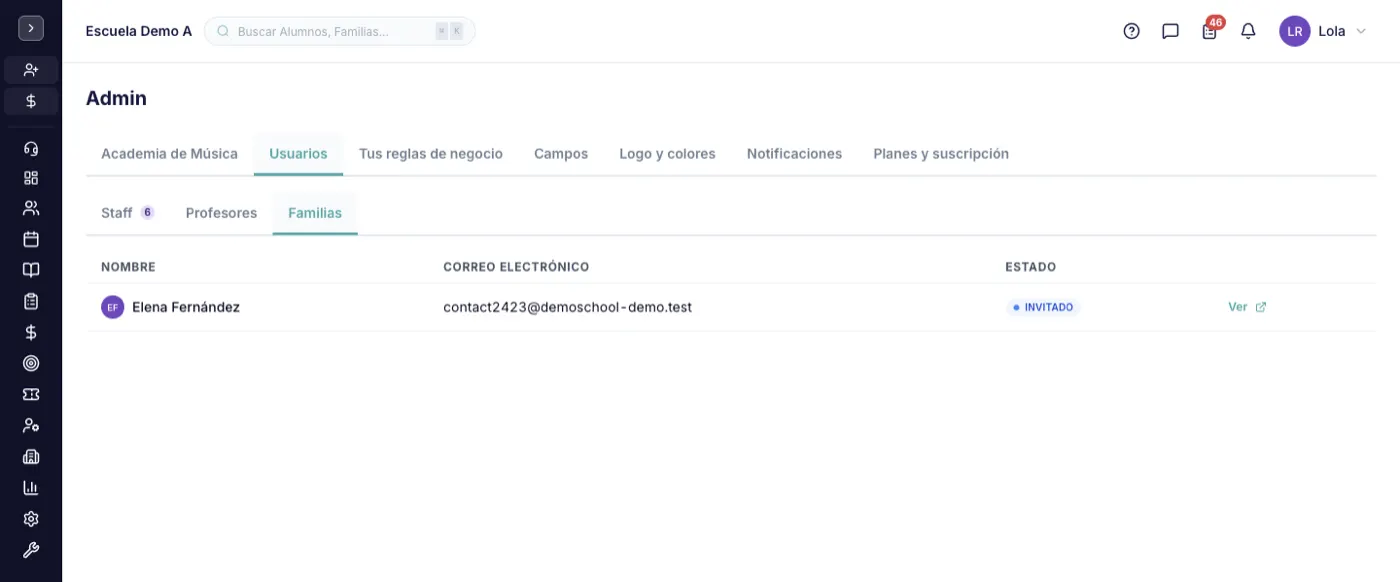Click the search field for Alumnos, Familias

tap(340, 31)
